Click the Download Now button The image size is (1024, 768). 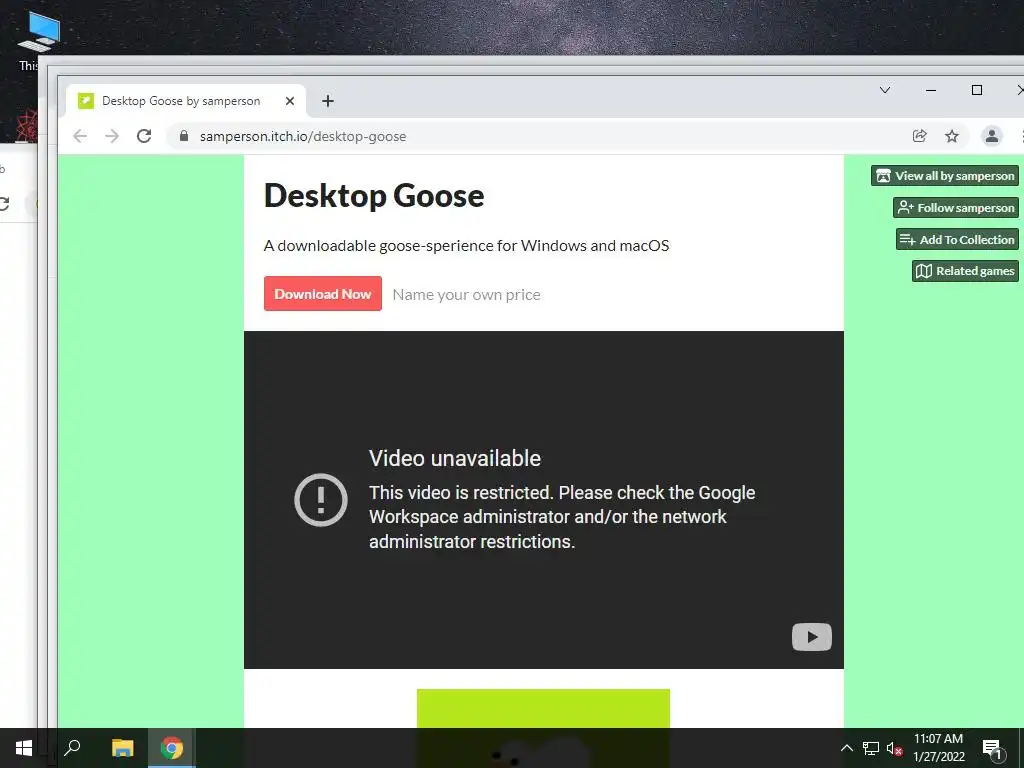point(323,294)
